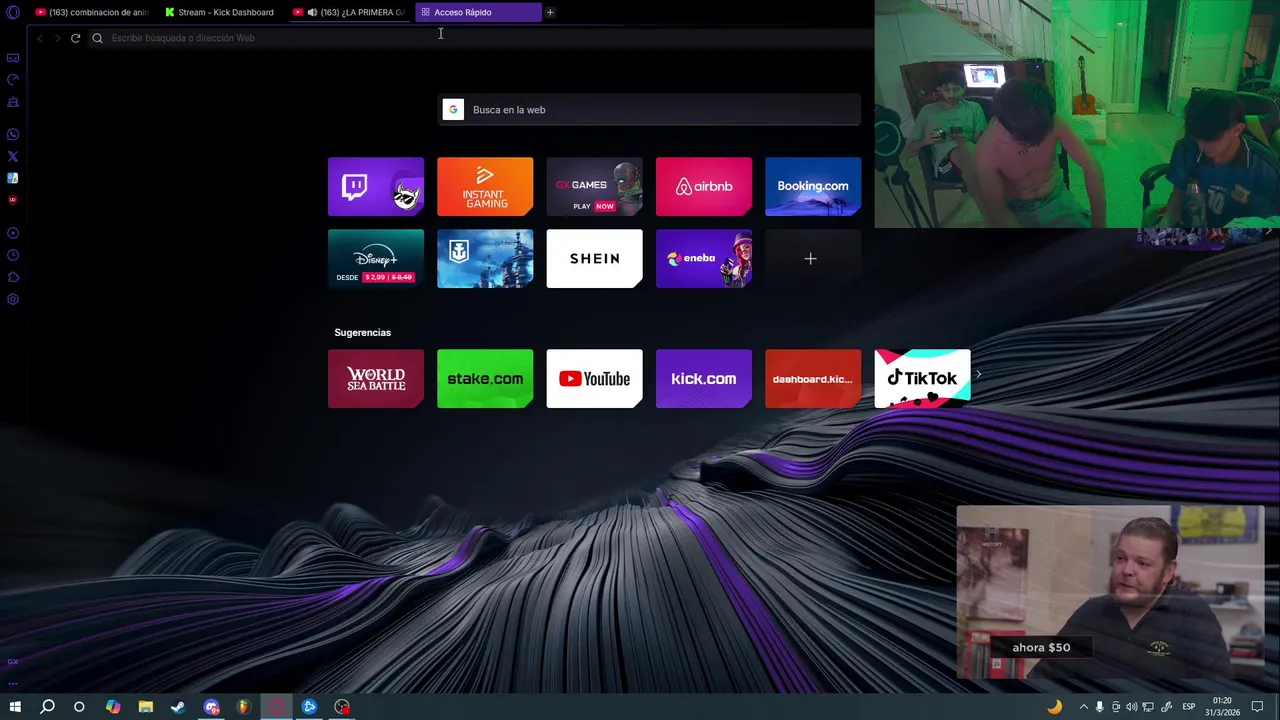Open the Player icon in sidebar
The width and height of the screenshot is (1280, 720).
tap(13, 233)
